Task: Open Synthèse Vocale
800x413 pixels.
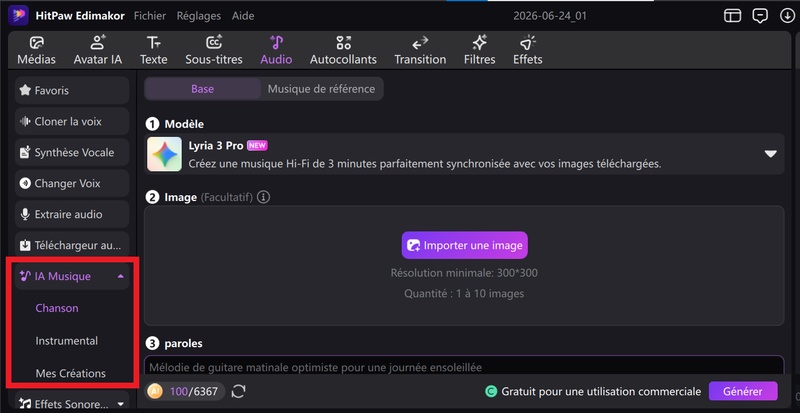Action: tap(72, 152)
